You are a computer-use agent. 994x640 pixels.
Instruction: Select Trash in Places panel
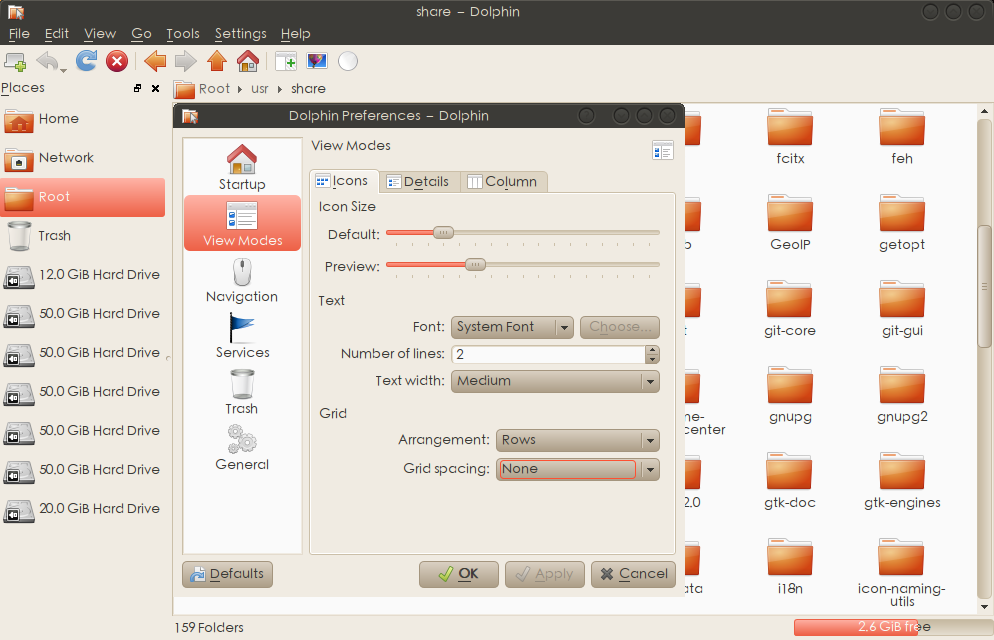click(x=82, y=236)
